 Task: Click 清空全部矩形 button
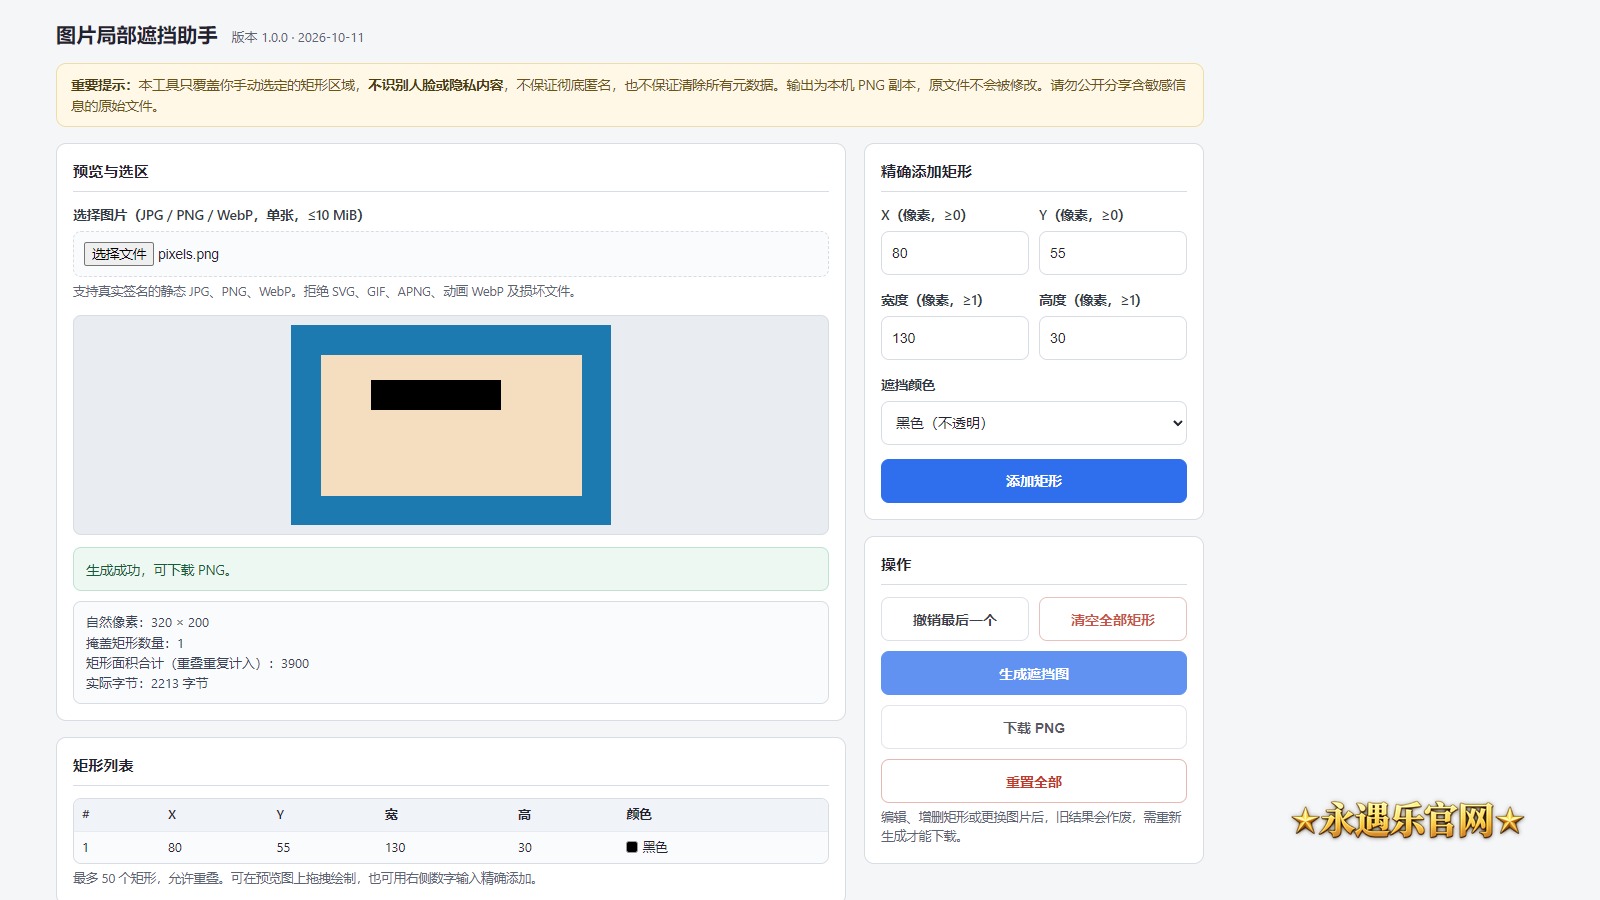(1112, 620)
